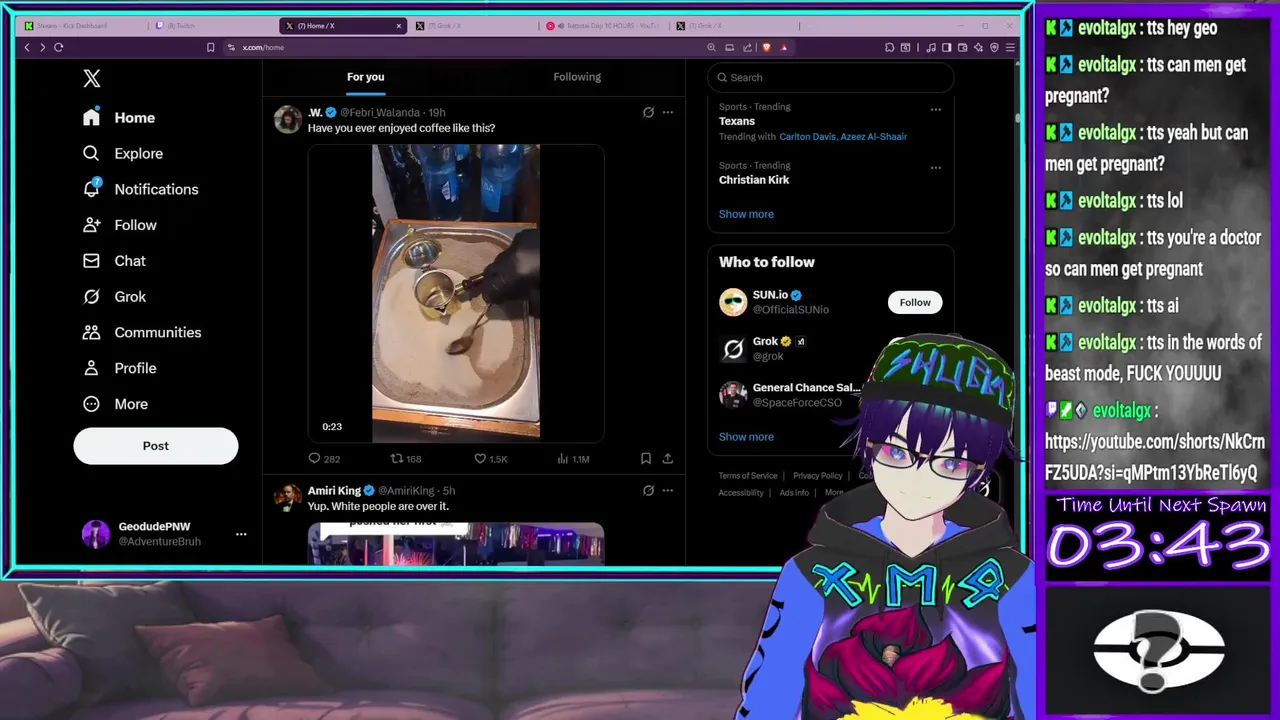Click Grok icon on Febri_Walanda post
This screenshot has height=720, width=1280.
648,113
